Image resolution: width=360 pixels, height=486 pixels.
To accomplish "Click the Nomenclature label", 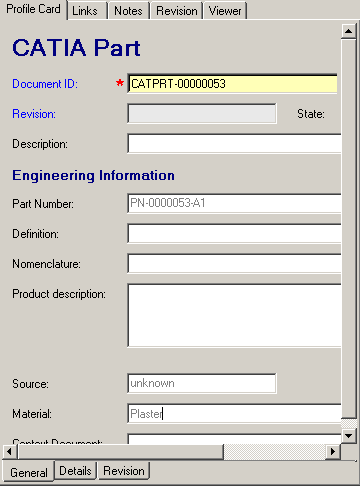I will coord(46,264).
